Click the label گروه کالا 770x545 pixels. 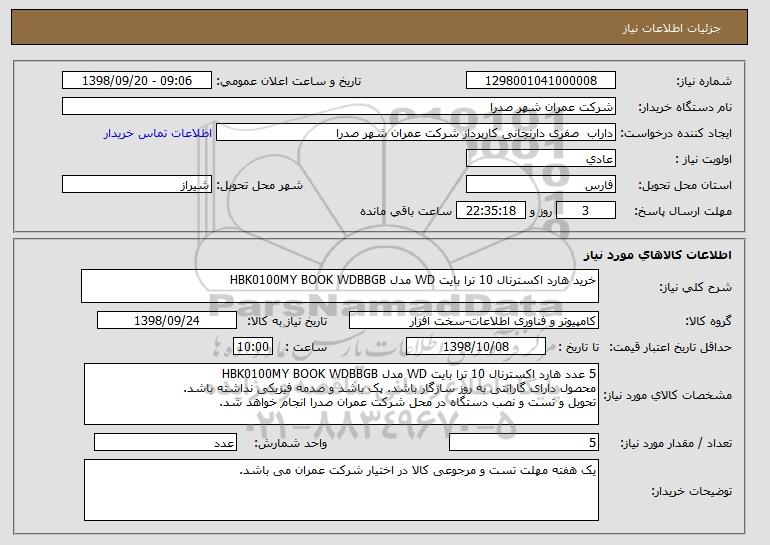tap(708, 321)
